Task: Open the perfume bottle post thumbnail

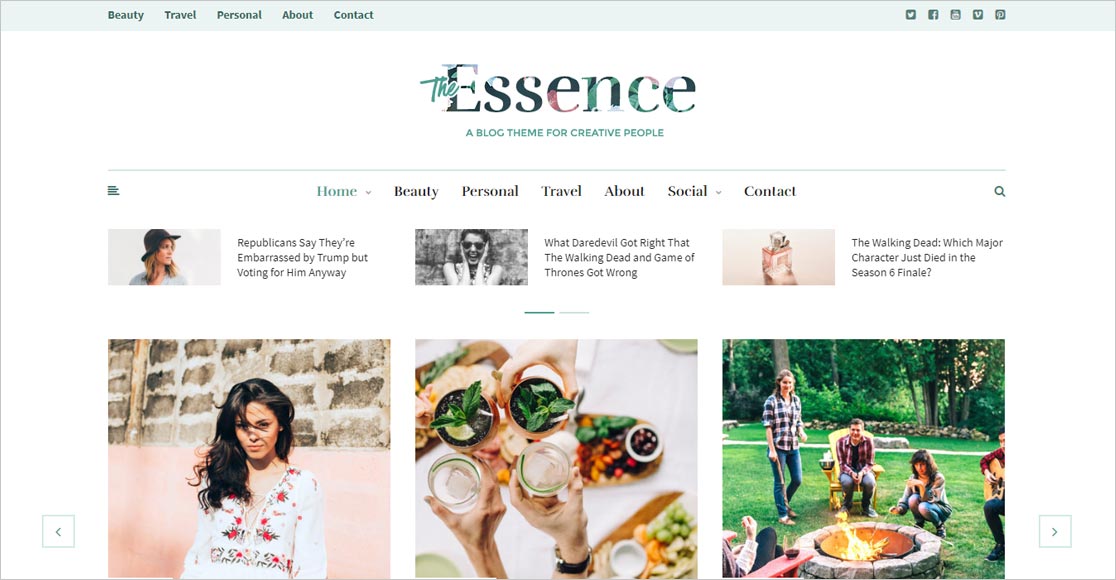Action: pyautogui.click(x=779, y=257)
